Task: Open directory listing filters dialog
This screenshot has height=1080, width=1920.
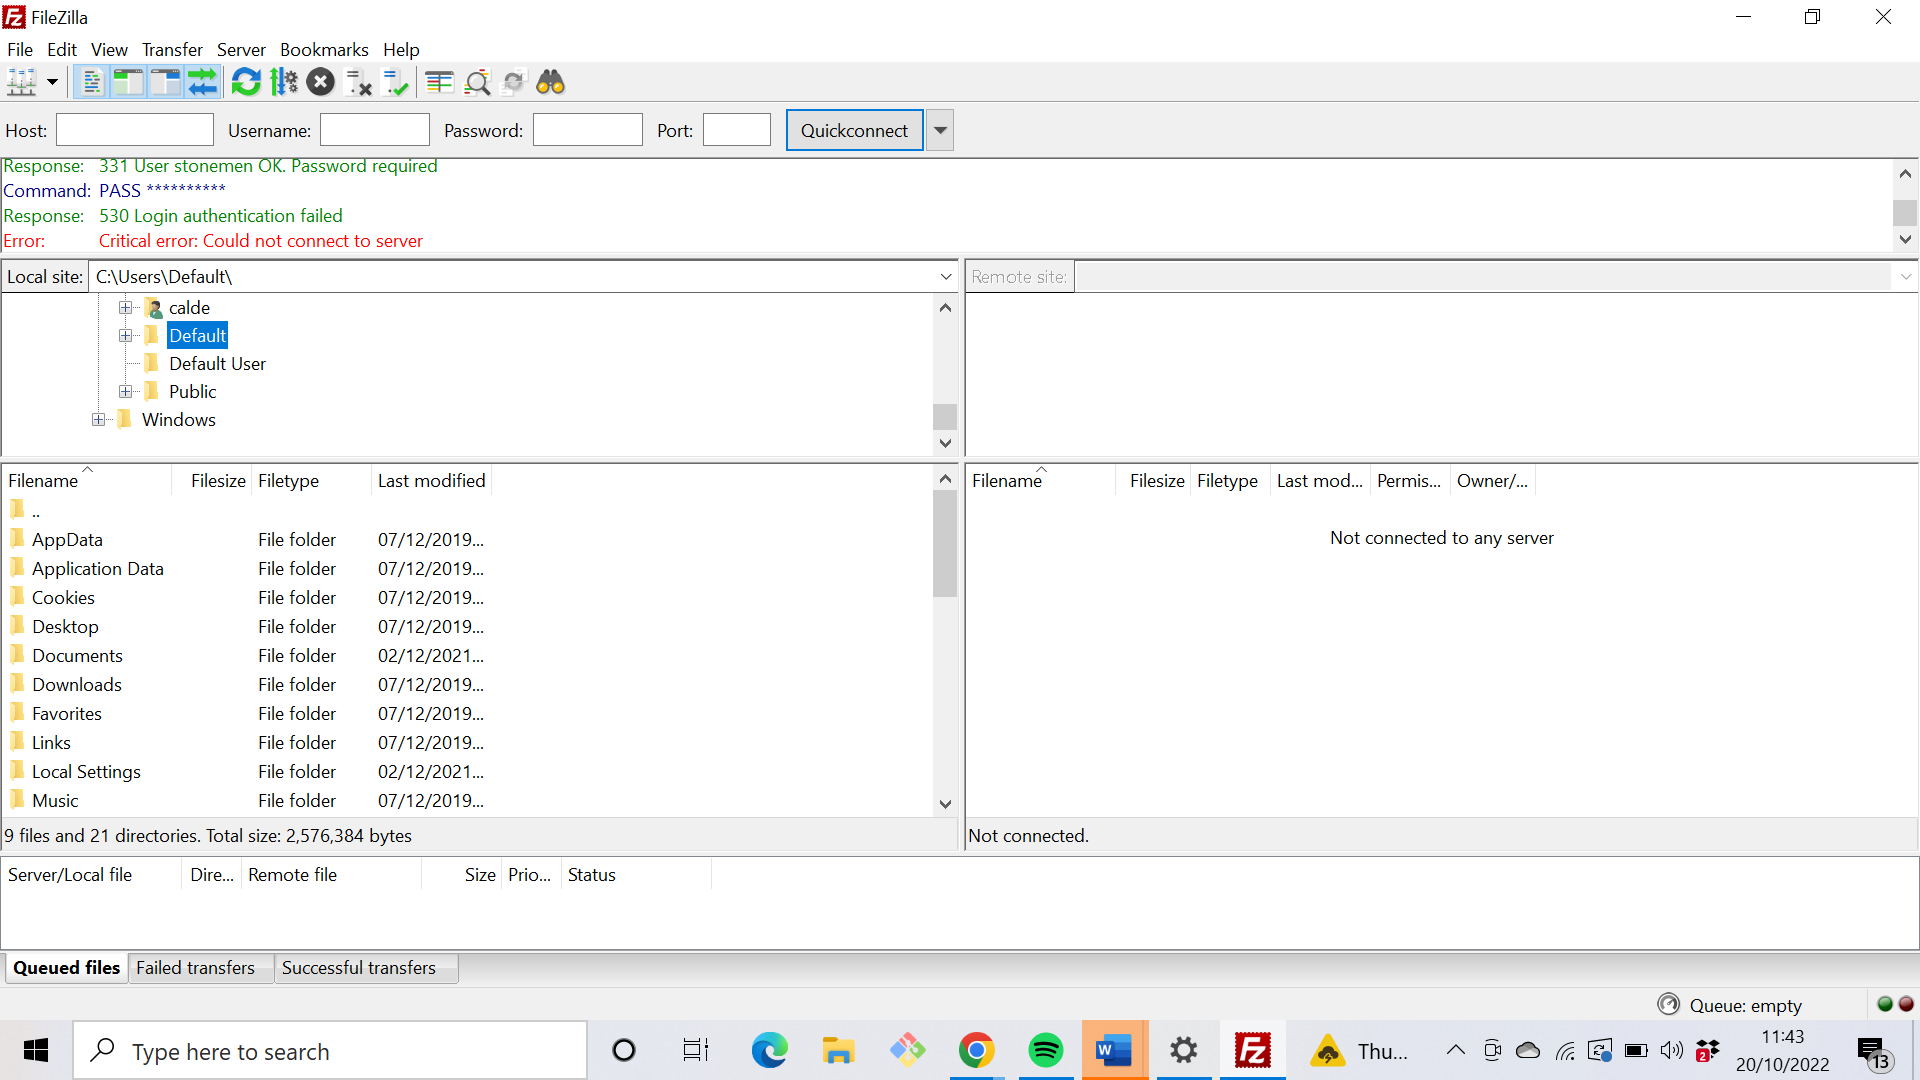Action: pos(439,82)
